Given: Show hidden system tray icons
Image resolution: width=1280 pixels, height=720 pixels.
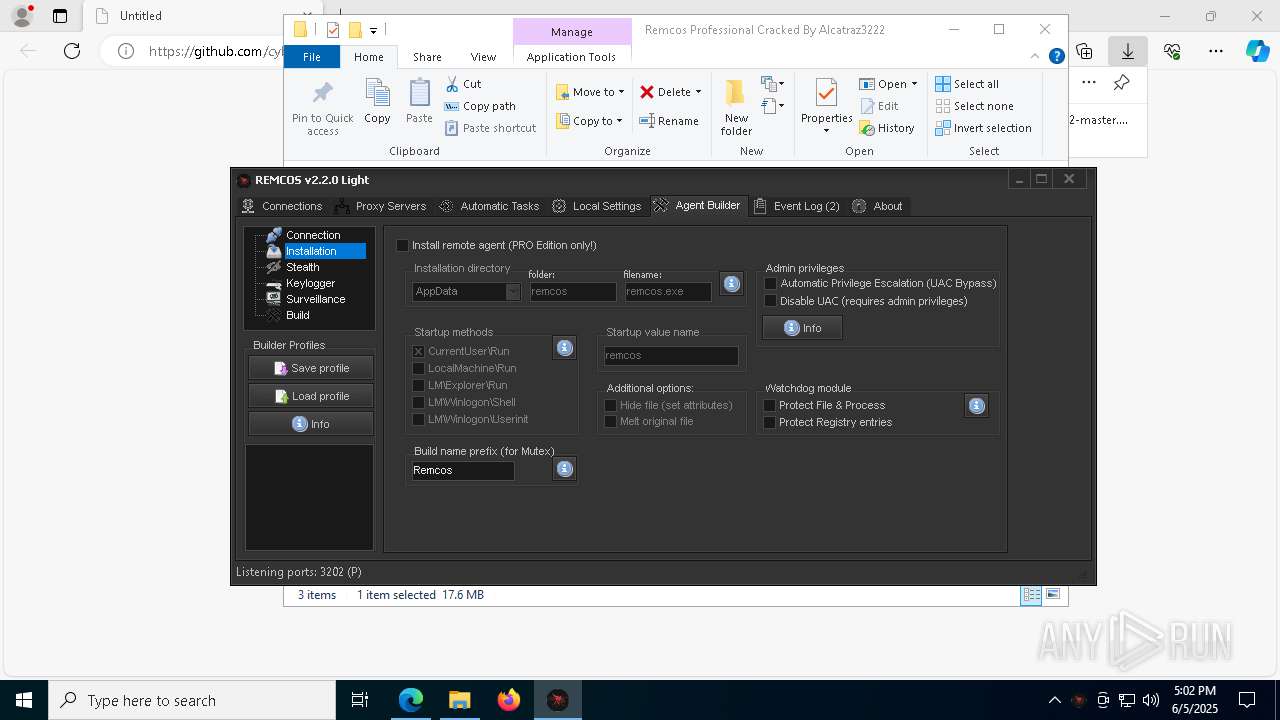Looking at the screenshot, I should point(1054,700).
